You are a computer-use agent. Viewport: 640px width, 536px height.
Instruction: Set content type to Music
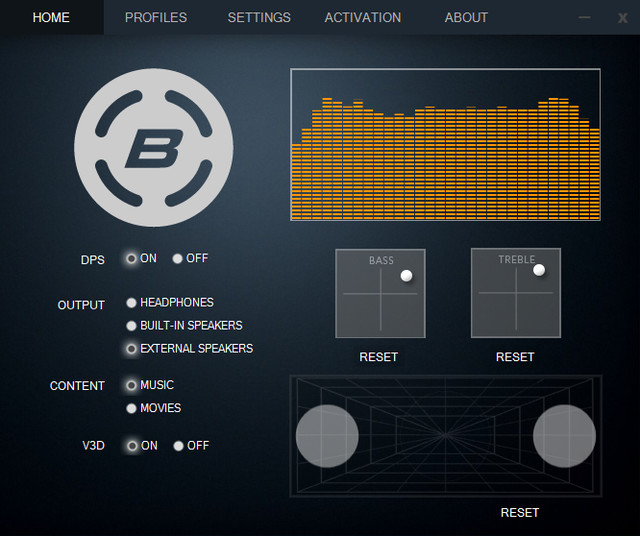[132, 385]
